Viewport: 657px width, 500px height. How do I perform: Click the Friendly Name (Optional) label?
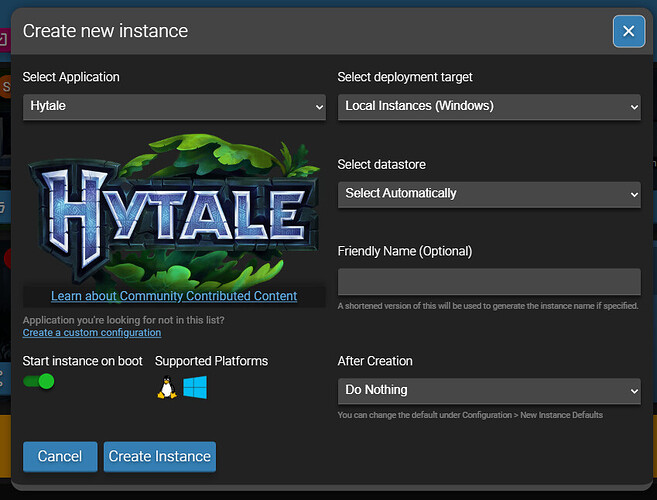(405, 251)
